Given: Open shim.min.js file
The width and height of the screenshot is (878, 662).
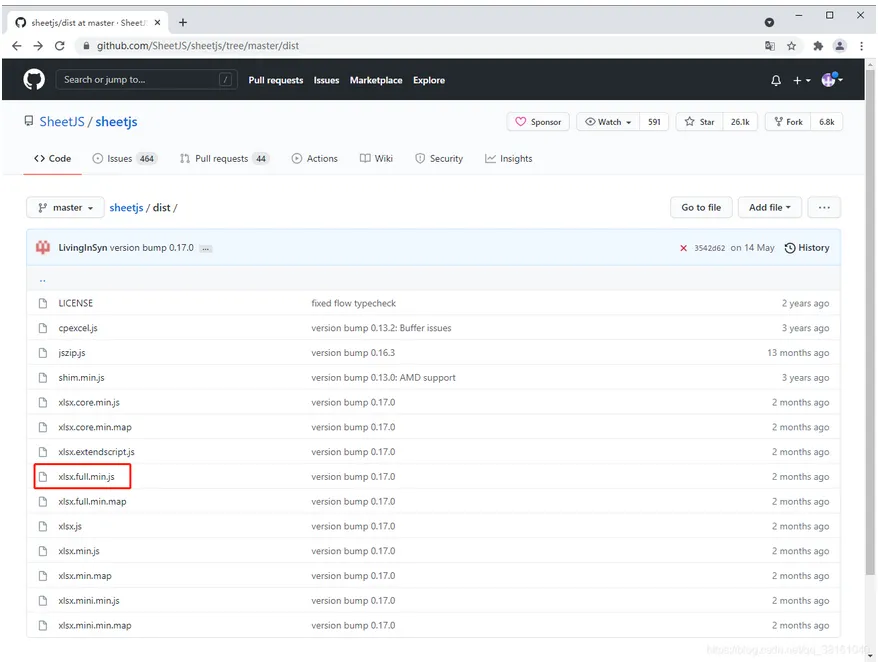Looking at the screenshot, I should 81,377.
